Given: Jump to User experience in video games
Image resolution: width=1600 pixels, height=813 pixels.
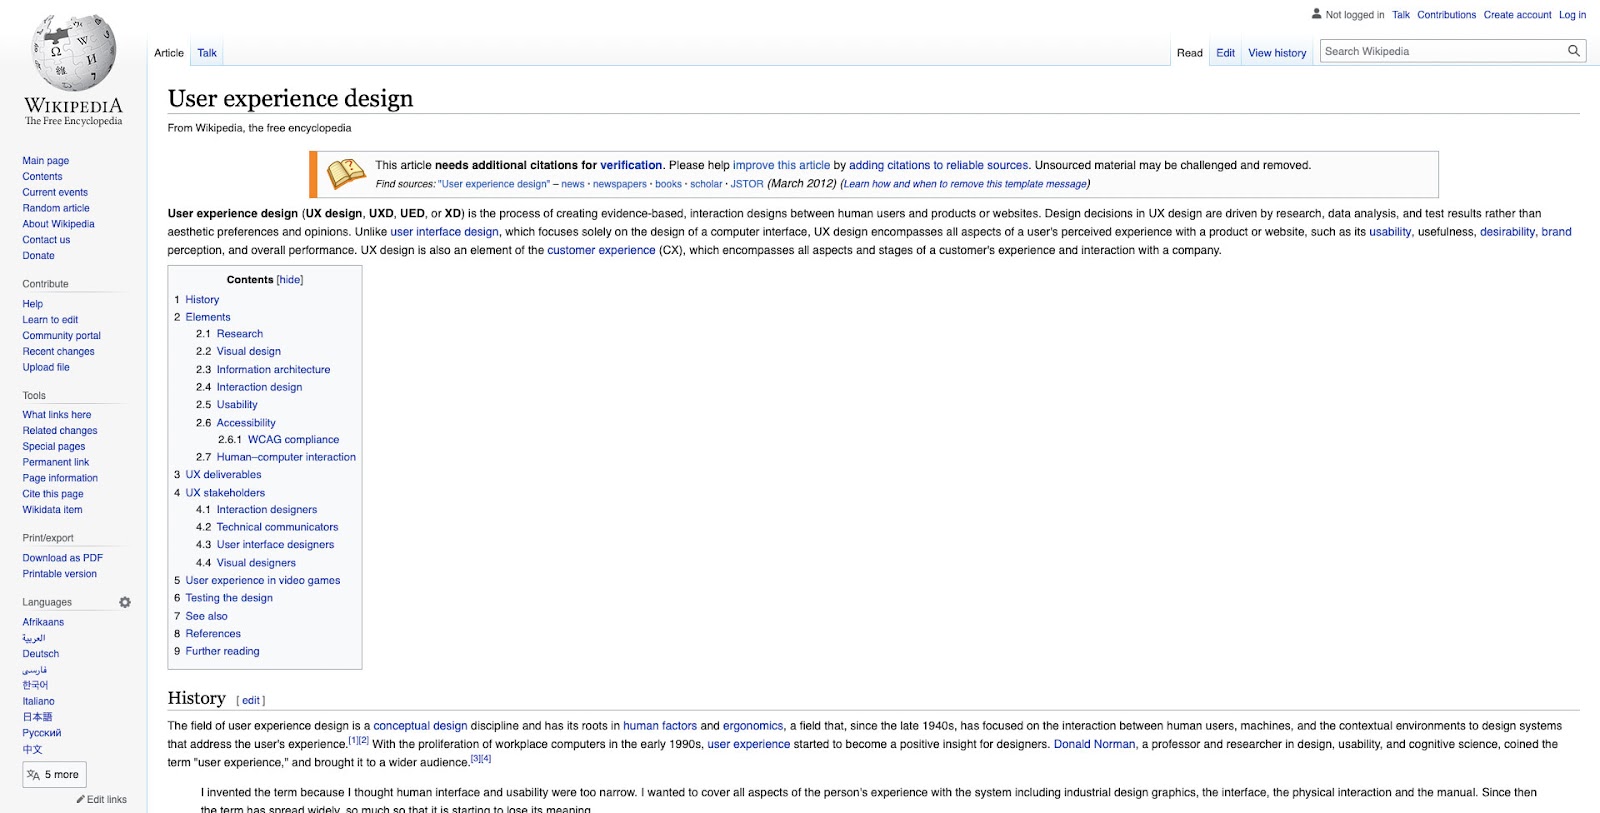Looking at the screenshot, I should pyautogui.click(x=263, y=581).
